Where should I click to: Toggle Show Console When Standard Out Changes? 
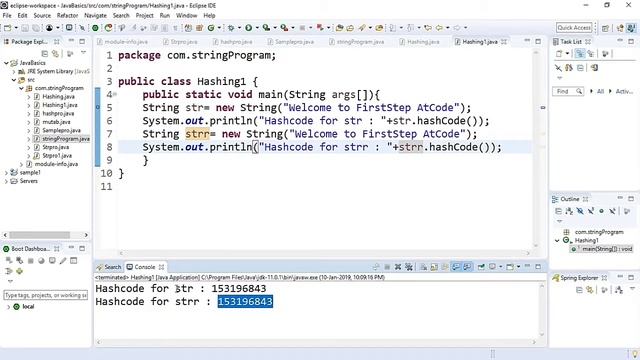coord(456,267)
